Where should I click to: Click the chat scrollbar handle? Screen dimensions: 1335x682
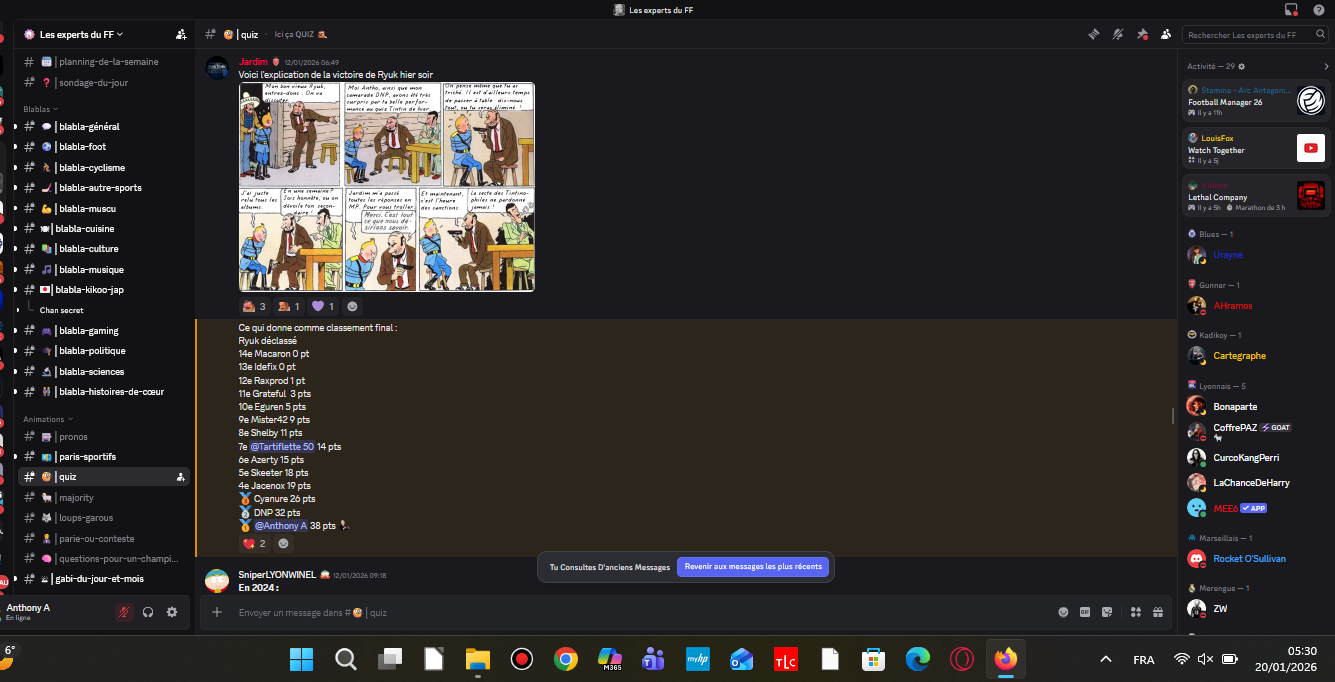(1174, 415)
